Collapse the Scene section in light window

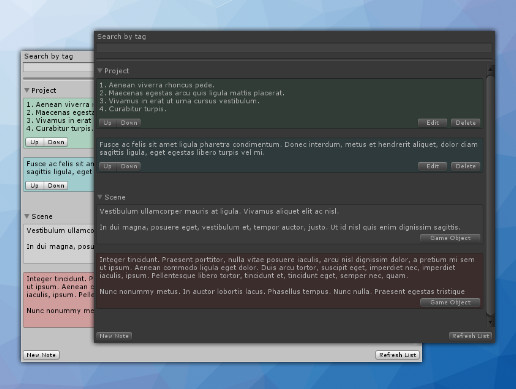click(x=27, y=216)
